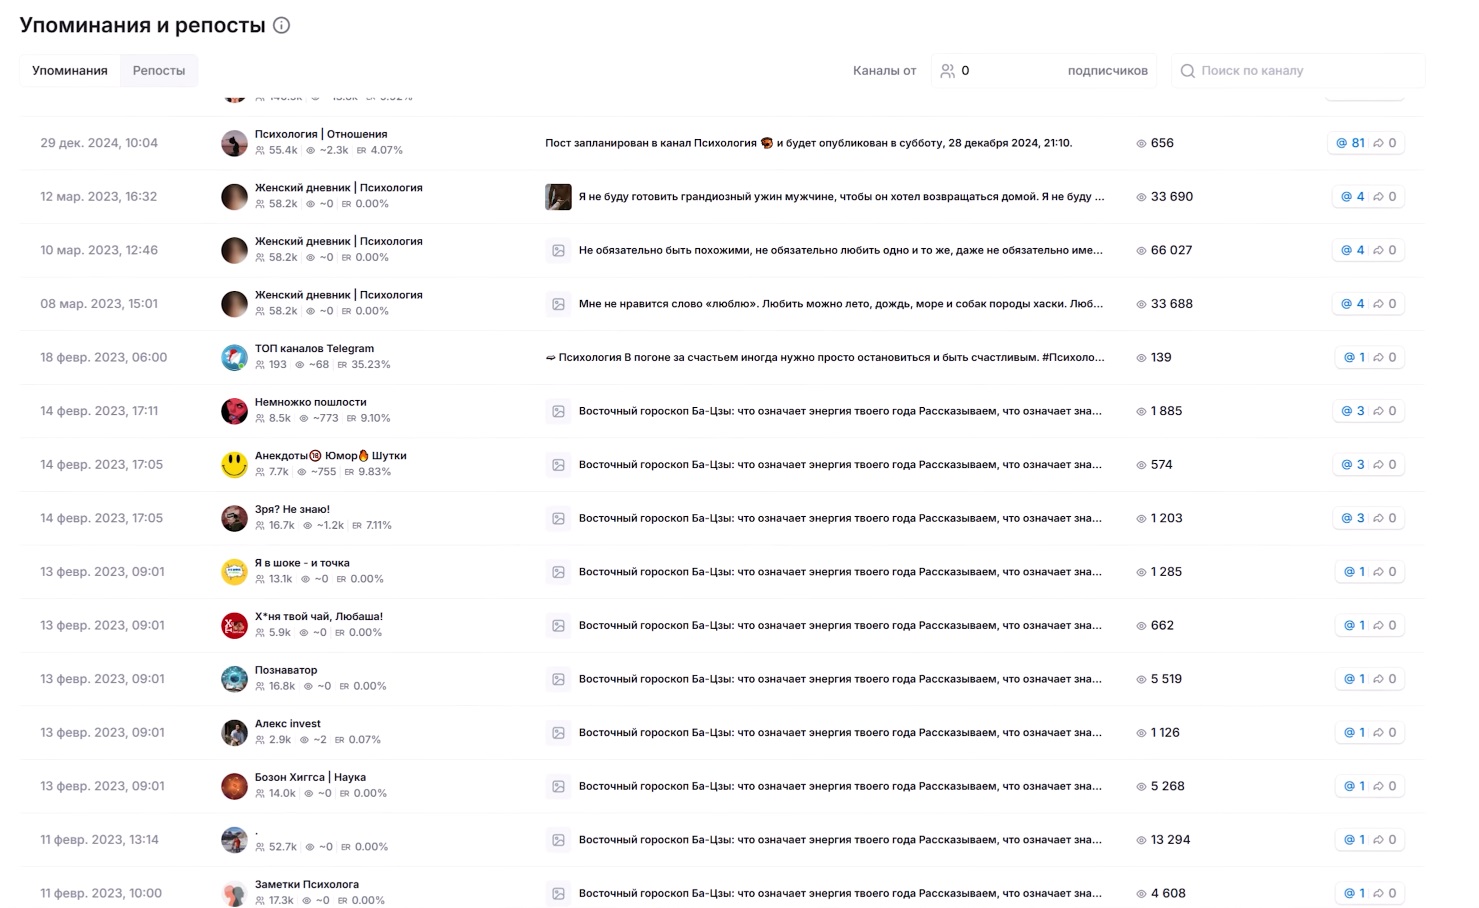Click the subscribers people icon near Каналы от
Viewport: 1479px width, 908px height.
coord(947,71)
